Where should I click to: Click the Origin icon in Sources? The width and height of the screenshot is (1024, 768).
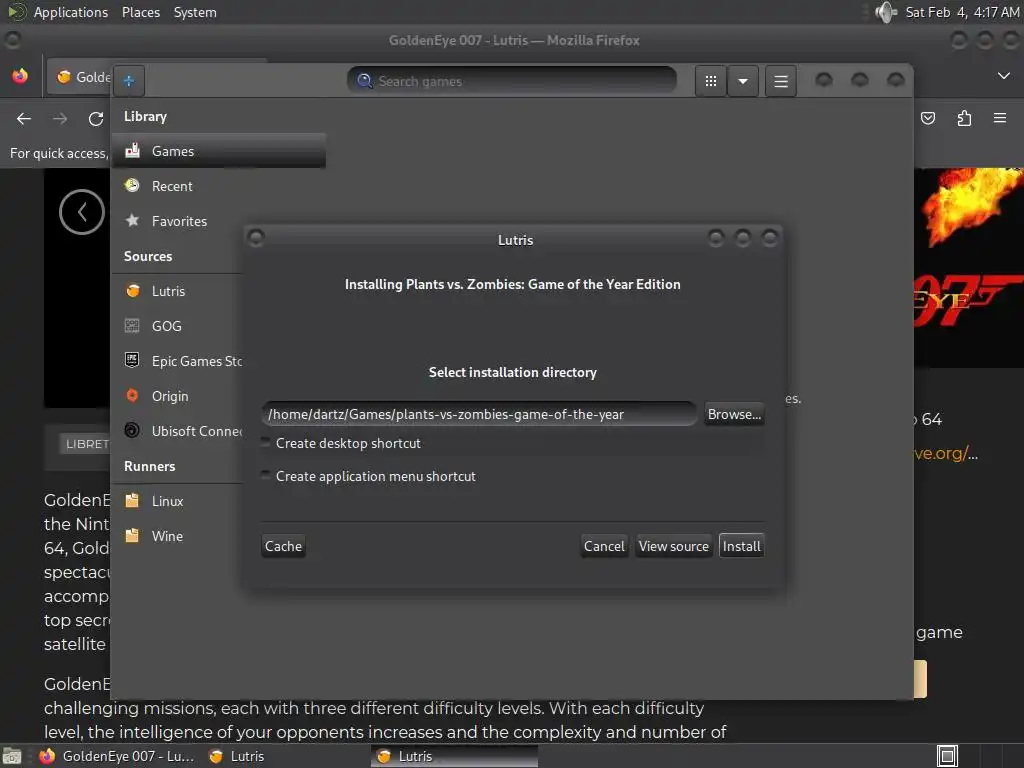(x=132, y=395)
